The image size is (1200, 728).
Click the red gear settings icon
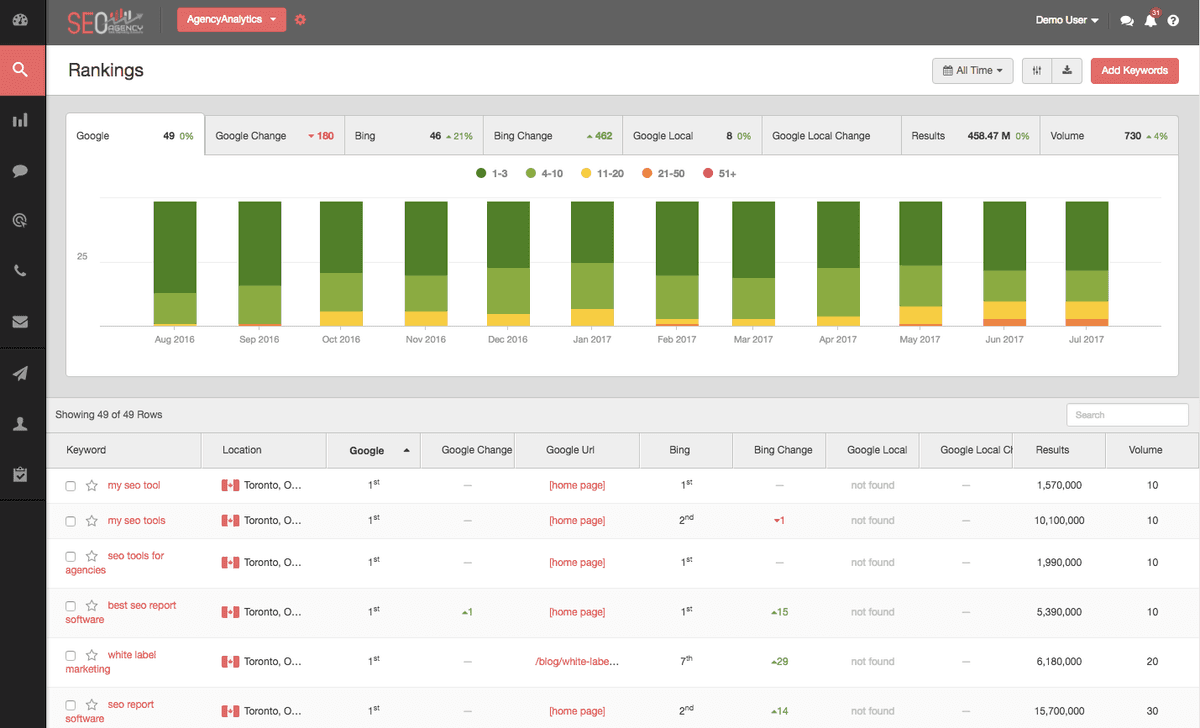point(301,20)
